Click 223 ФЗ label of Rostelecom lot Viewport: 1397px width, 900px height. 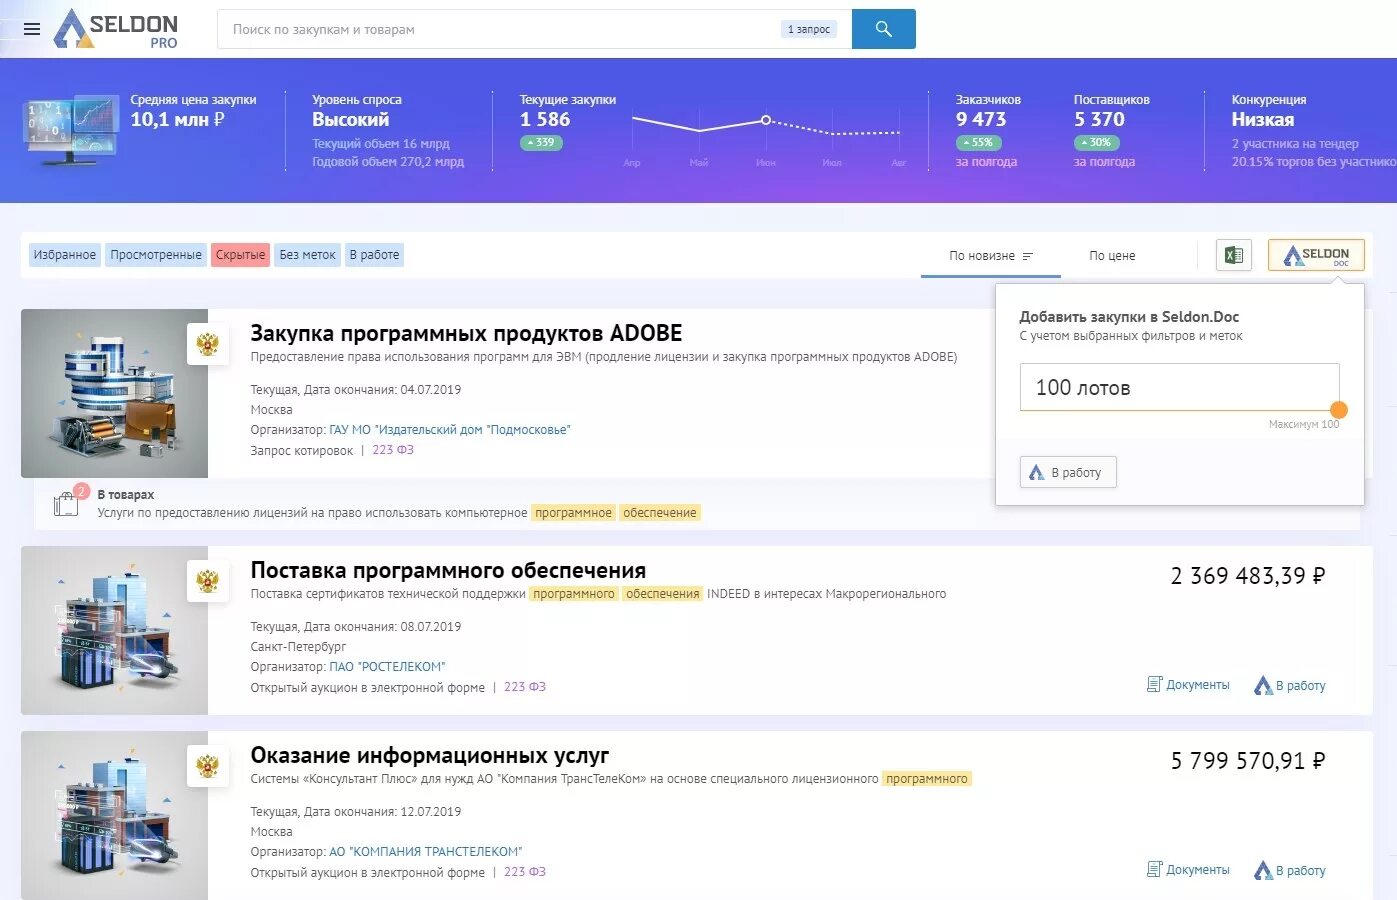(525, 687)
